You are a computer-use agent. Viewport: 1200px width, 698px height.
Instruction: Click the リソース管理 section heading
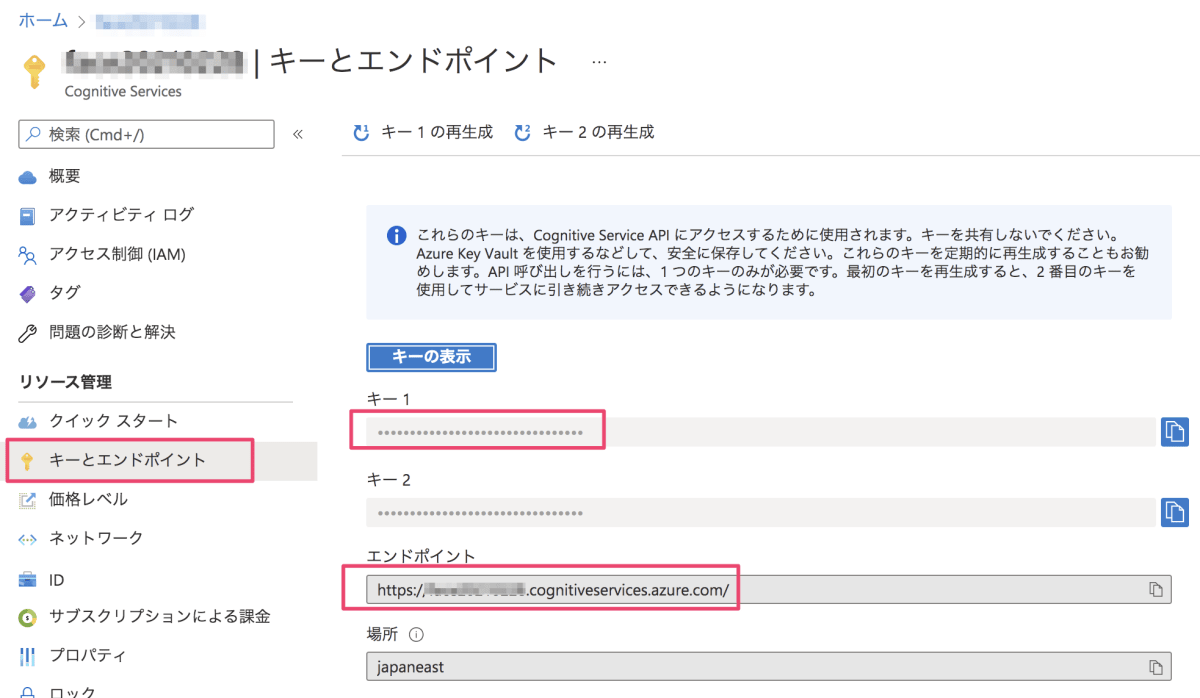(x=65, y=382)
